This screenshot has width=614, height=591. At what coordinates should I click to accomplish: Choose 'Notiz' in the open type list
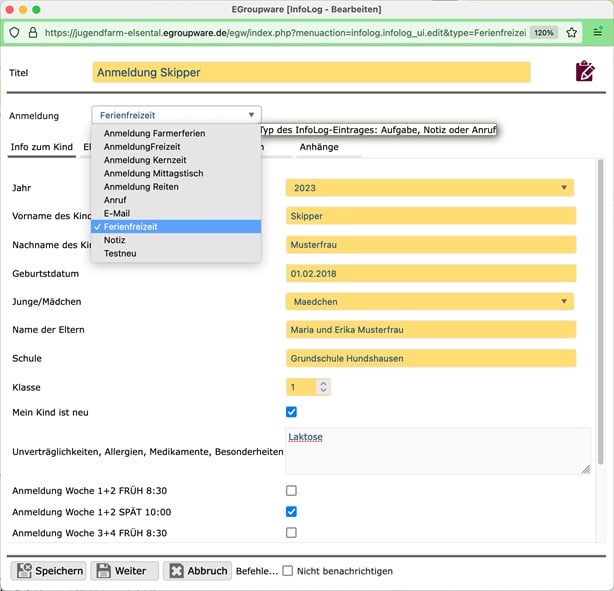(x=116, y=240)
